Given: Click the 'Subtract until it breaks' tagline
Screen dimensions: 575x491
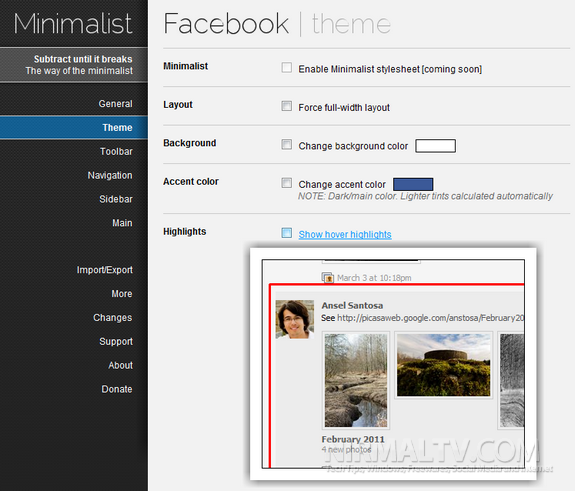Looking at the screenshot, I should coord(83,59).
